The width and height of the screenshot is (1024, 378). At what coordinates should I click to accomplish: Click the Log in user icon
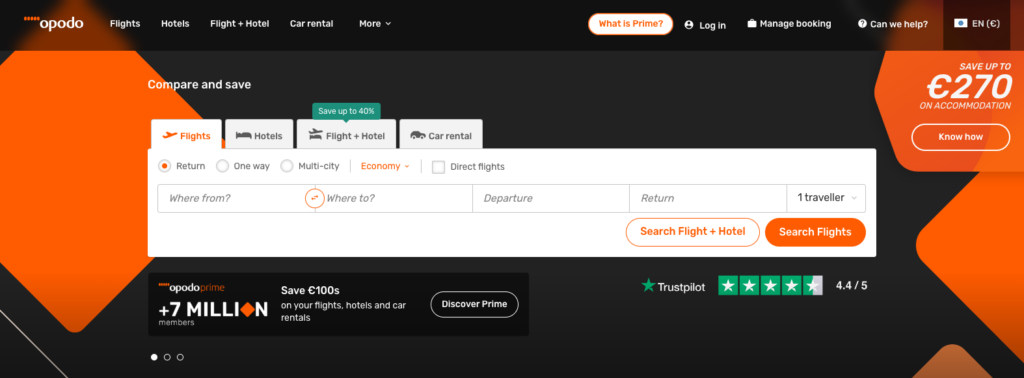pyautogui.click(x=689, y=25)
